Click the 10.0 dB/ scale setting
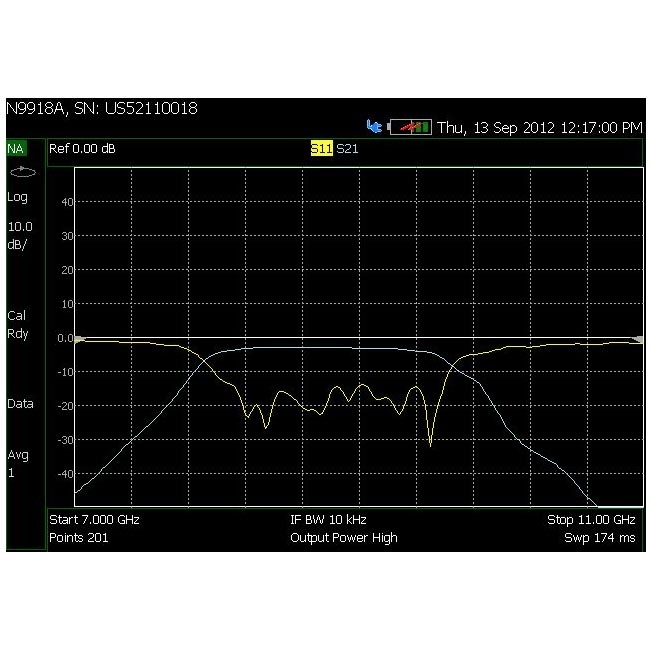Image resolution: width=650 pixels, height=650 pixels. (20, 234)
